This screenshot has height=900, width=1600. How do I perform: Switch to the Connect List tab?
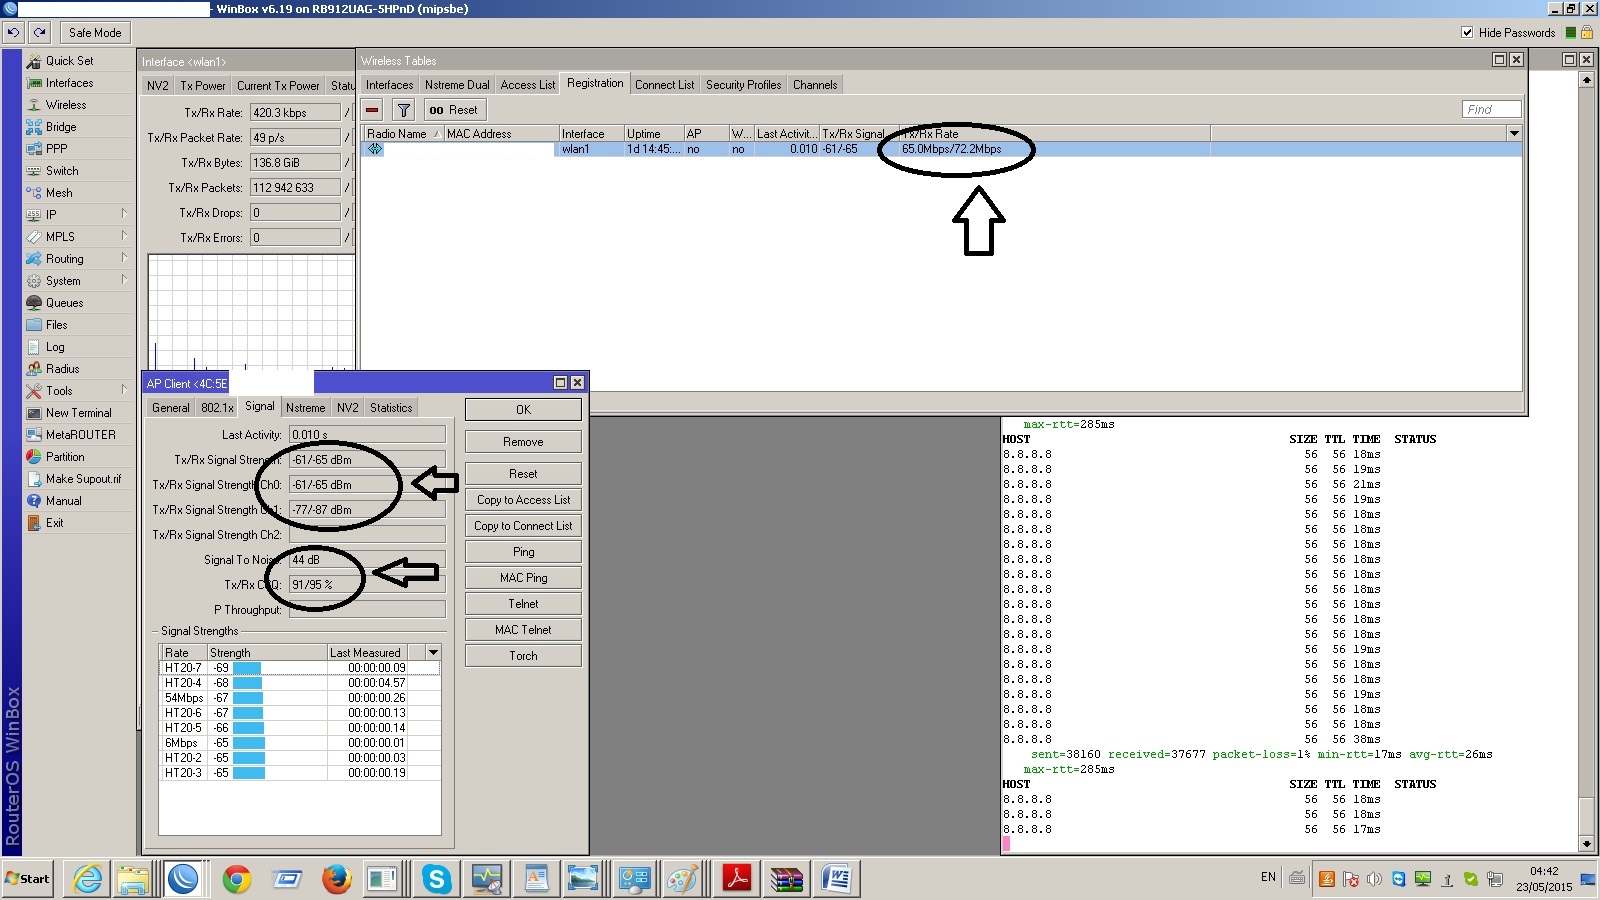pyautogui.click(x=664, y=85)
